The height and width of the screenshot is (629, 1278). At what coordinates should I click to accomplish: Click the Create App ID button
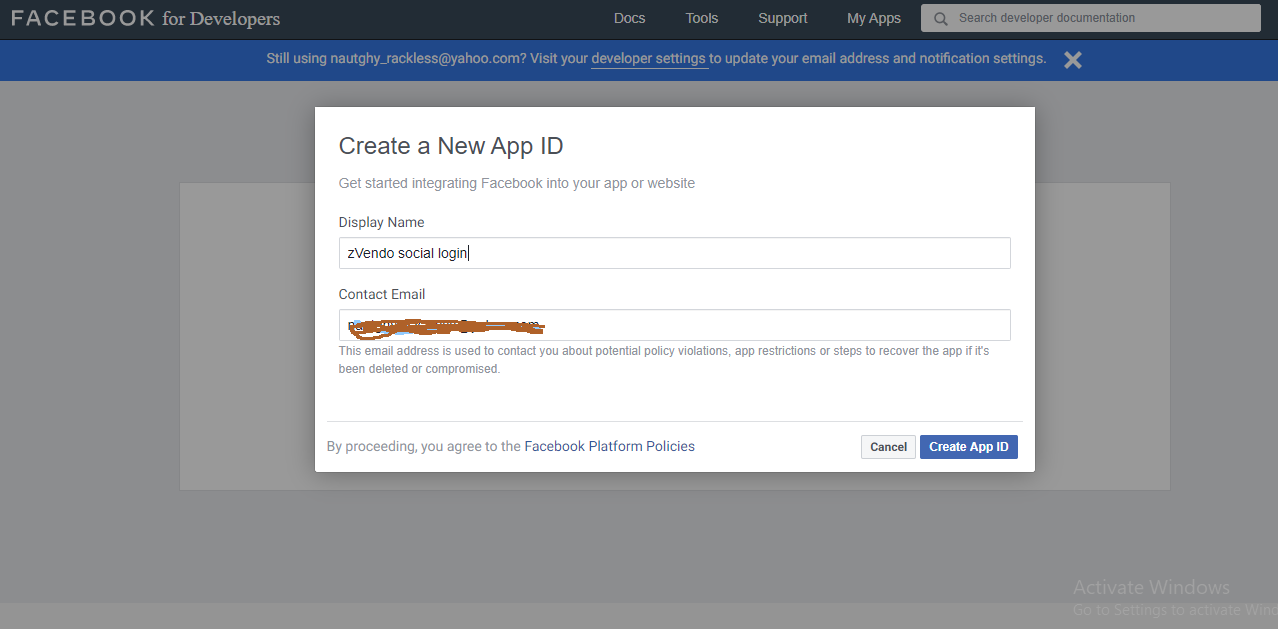pos(969,447)
